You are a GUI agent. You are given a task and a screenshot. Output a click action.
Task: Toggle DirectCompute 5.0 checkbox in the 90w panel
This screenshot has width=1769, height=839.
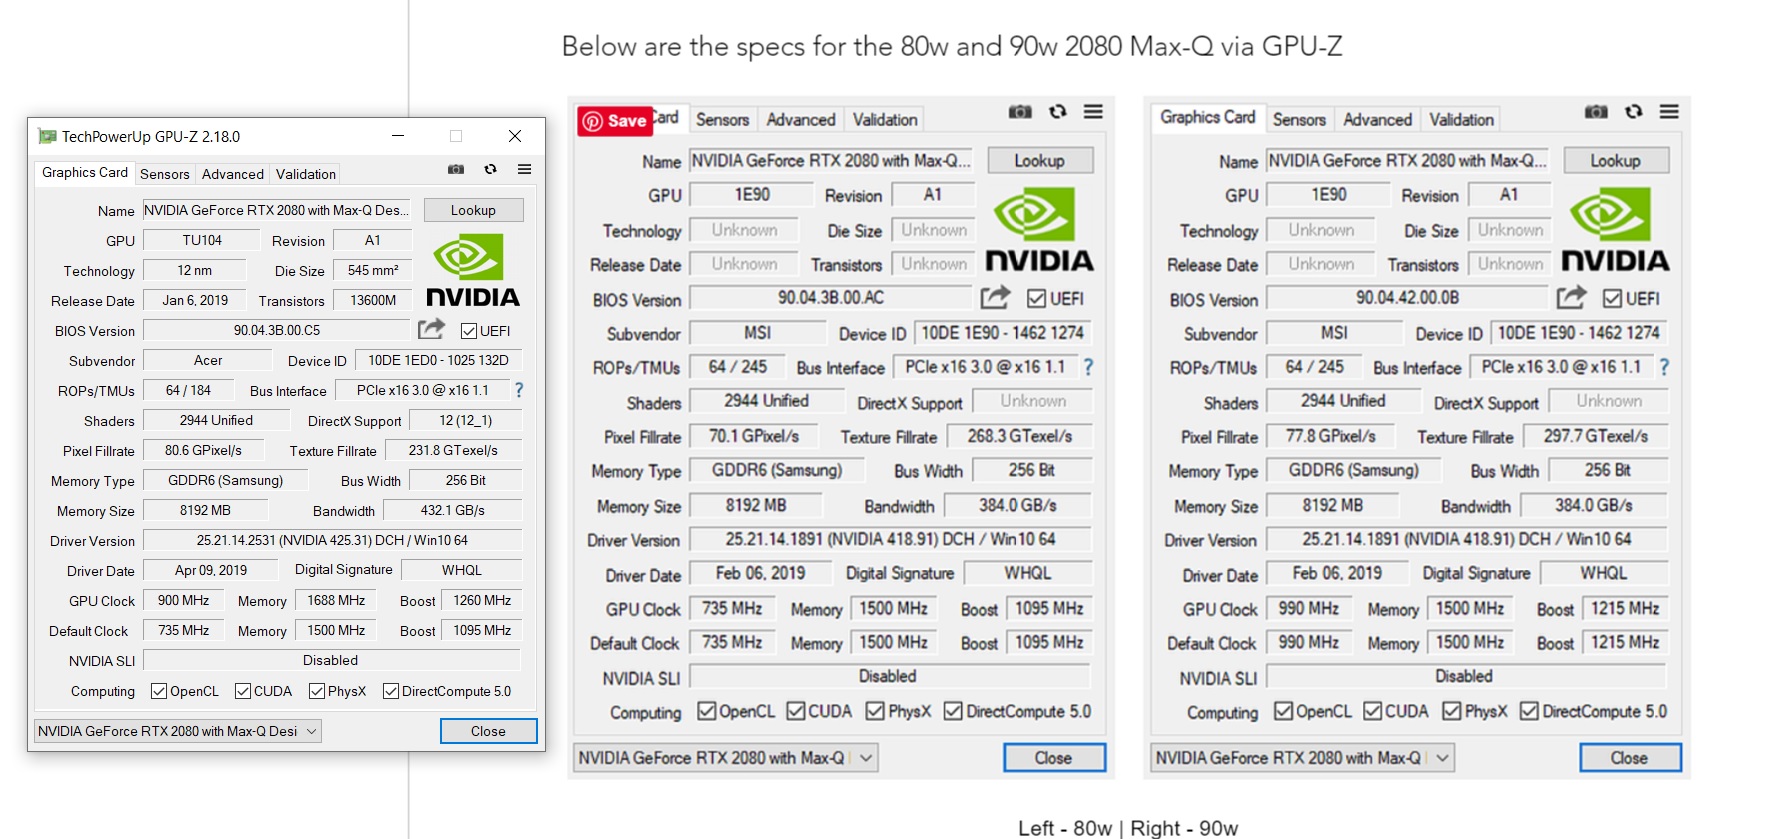(x=1529, y=711)
